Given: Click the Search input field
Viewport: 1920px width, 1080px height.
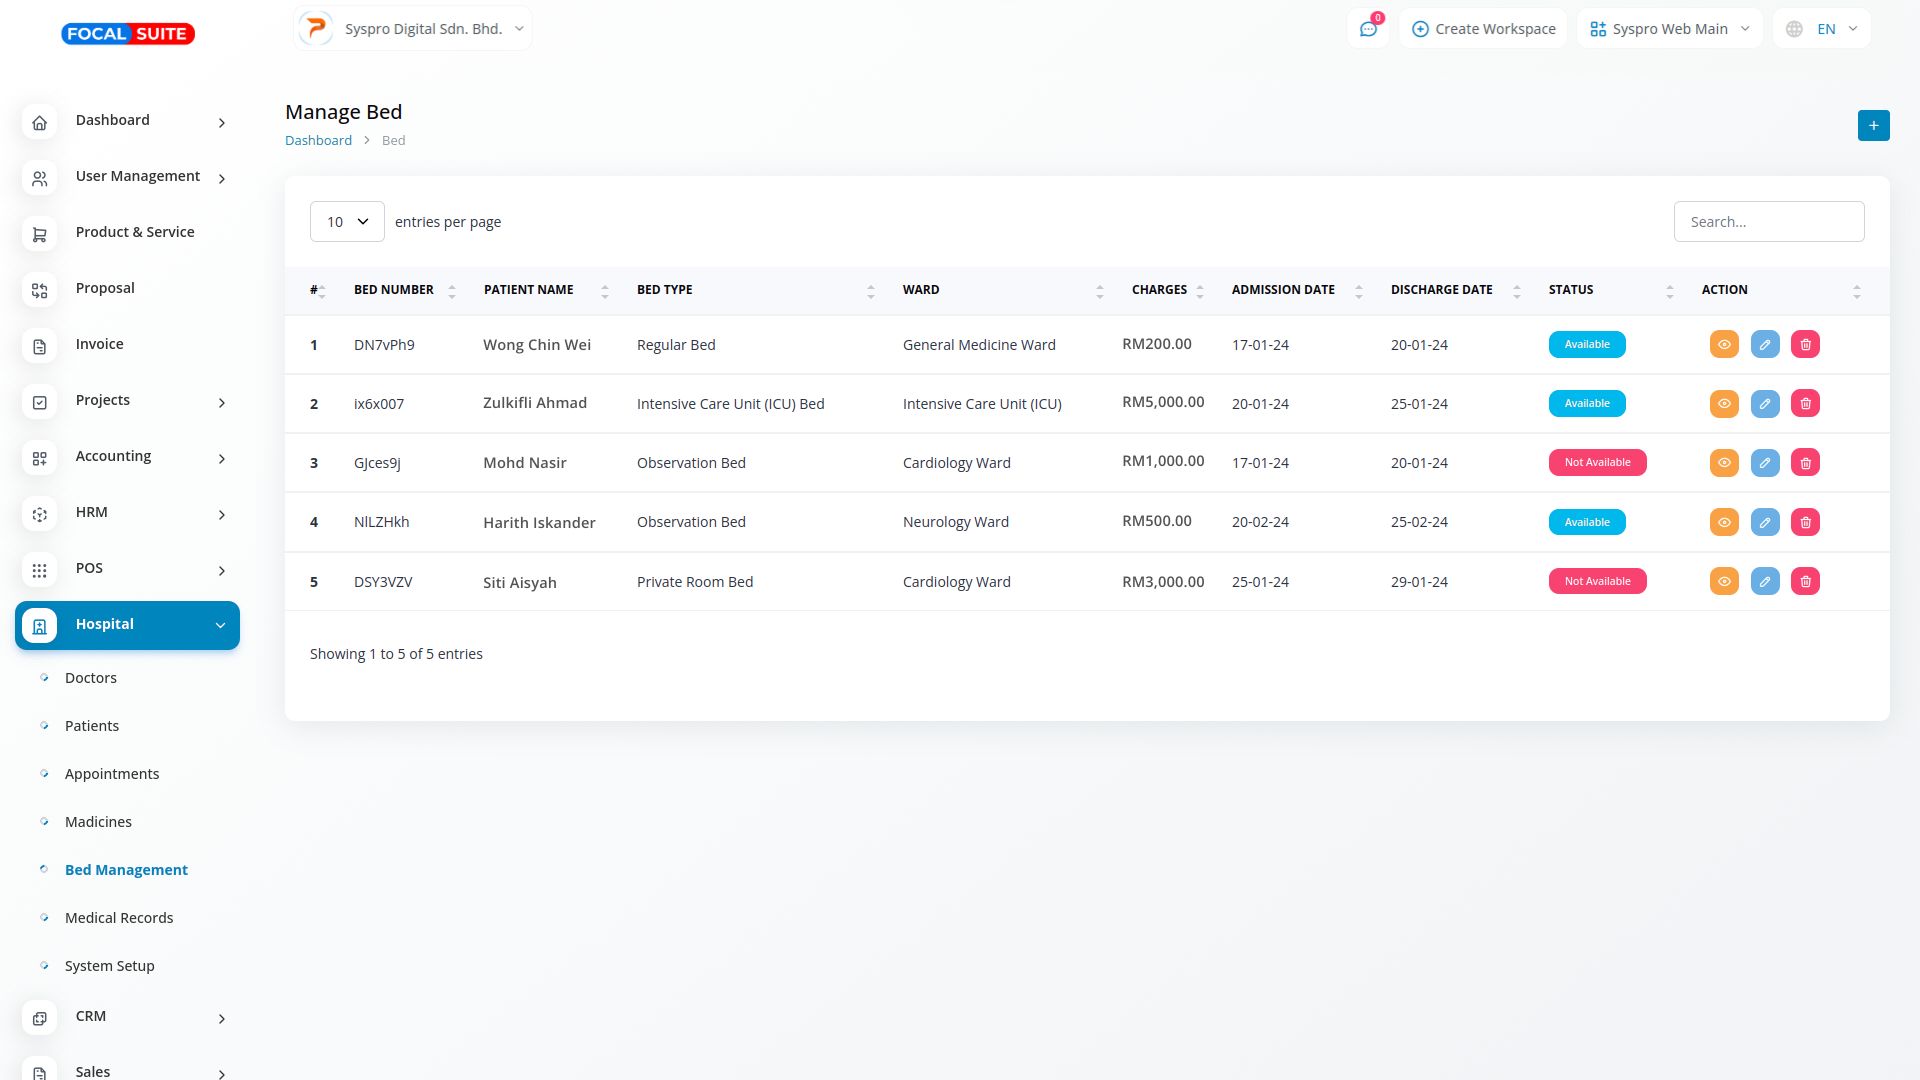Looking at the screenshot, I should click(1768, 221).
